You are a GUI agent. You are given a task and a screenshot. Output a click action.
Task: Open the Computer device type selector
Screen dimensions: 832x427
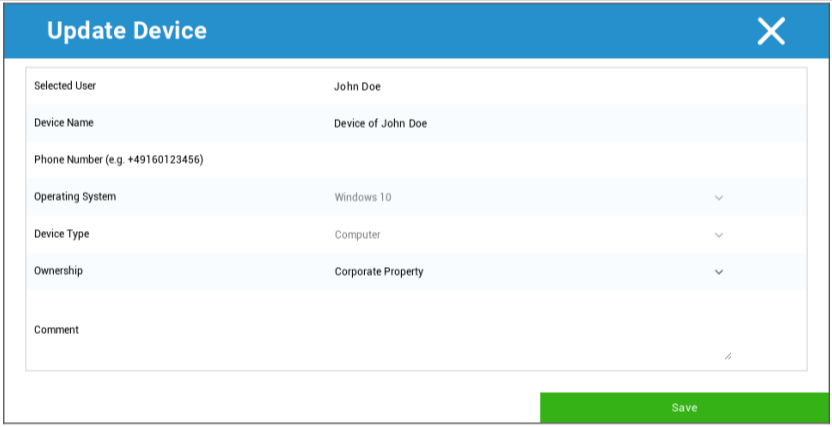[520, 235]
